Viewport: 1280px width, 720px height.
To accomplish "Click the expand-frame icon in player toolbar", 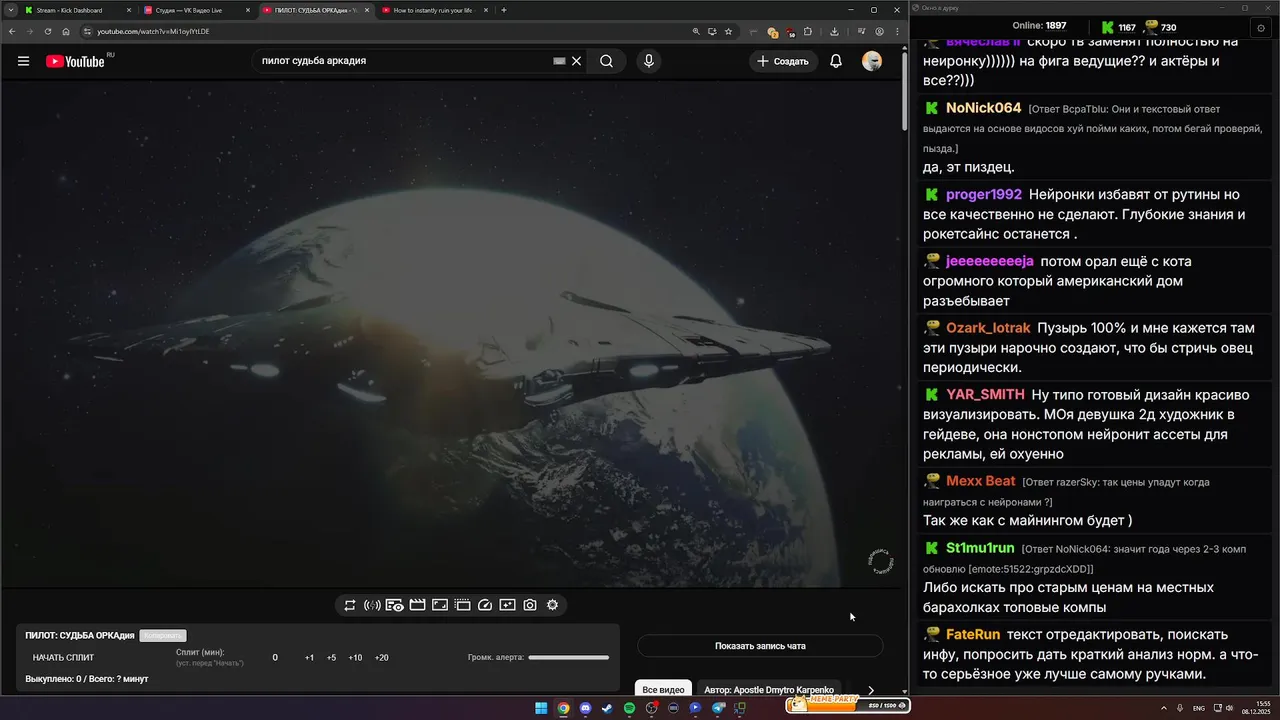I will pos(439,605).
